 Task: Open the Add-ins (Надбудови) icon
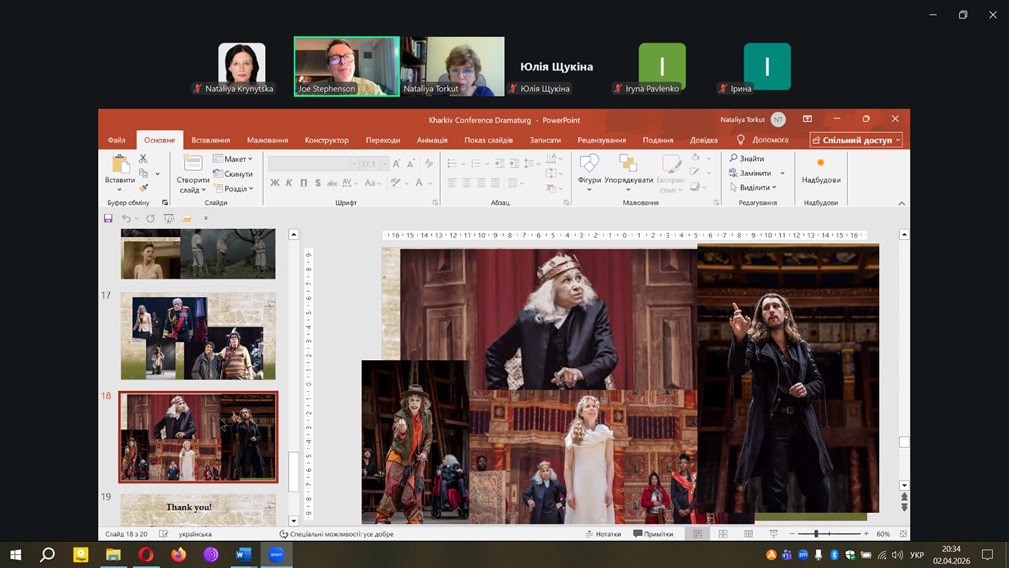click(x=821, y=167)
